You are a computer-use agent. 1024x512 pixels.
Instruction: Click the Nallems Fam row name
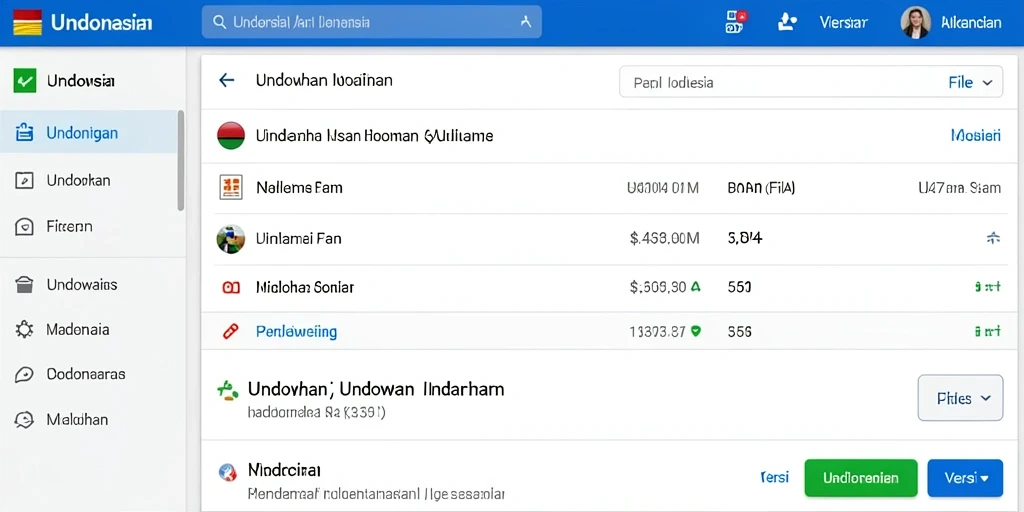point(299,188)
